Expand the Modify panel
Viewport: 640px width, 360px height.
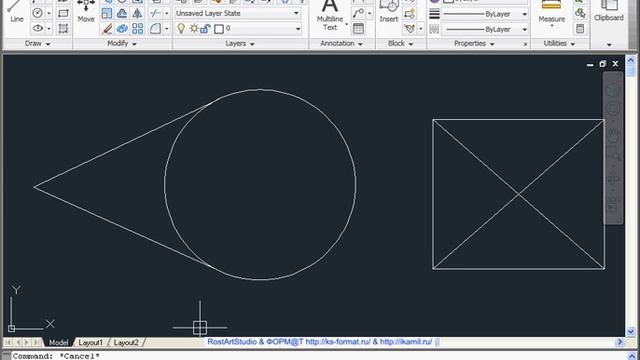122,43
